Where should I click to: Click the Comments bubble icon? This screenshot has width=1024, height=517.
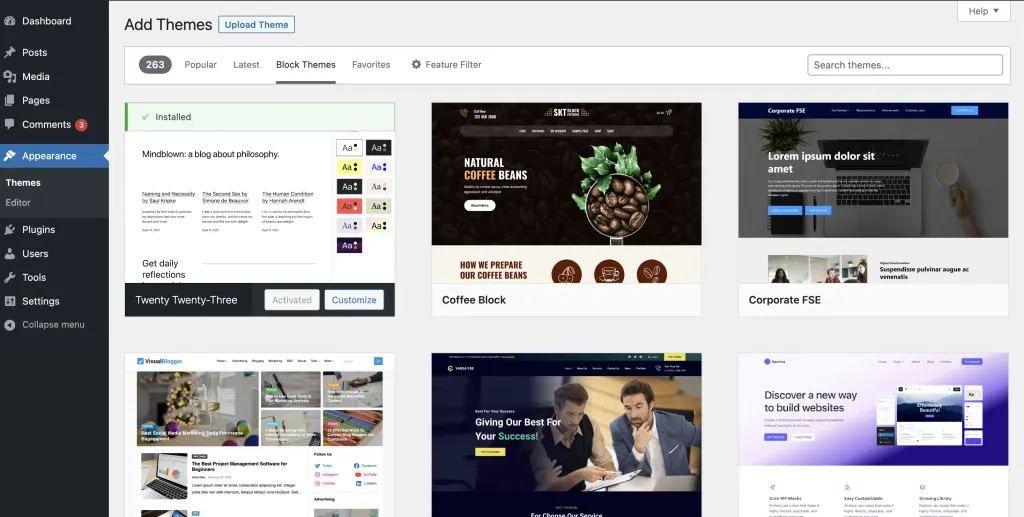tap(10, 125)
